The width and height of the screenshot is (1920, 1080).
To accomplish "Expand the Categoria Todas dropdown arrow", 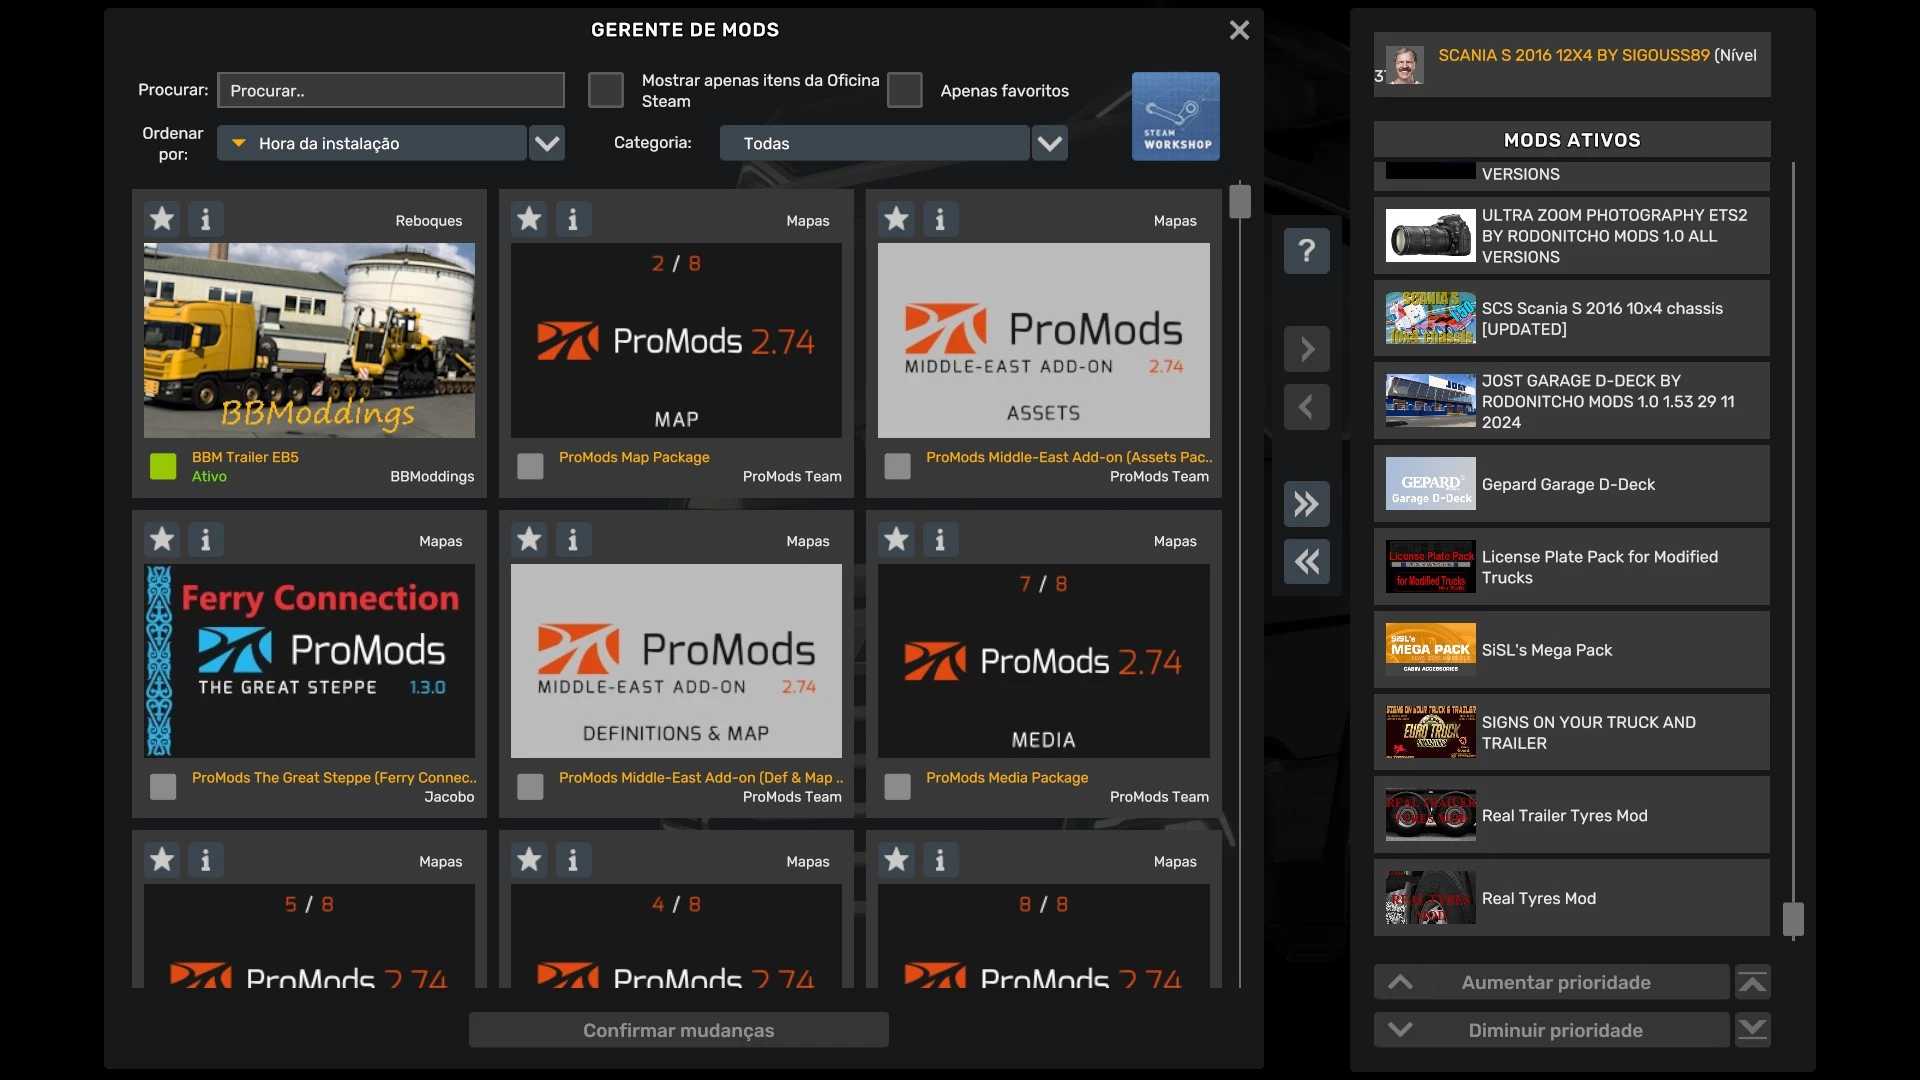I will point(1049,144).
